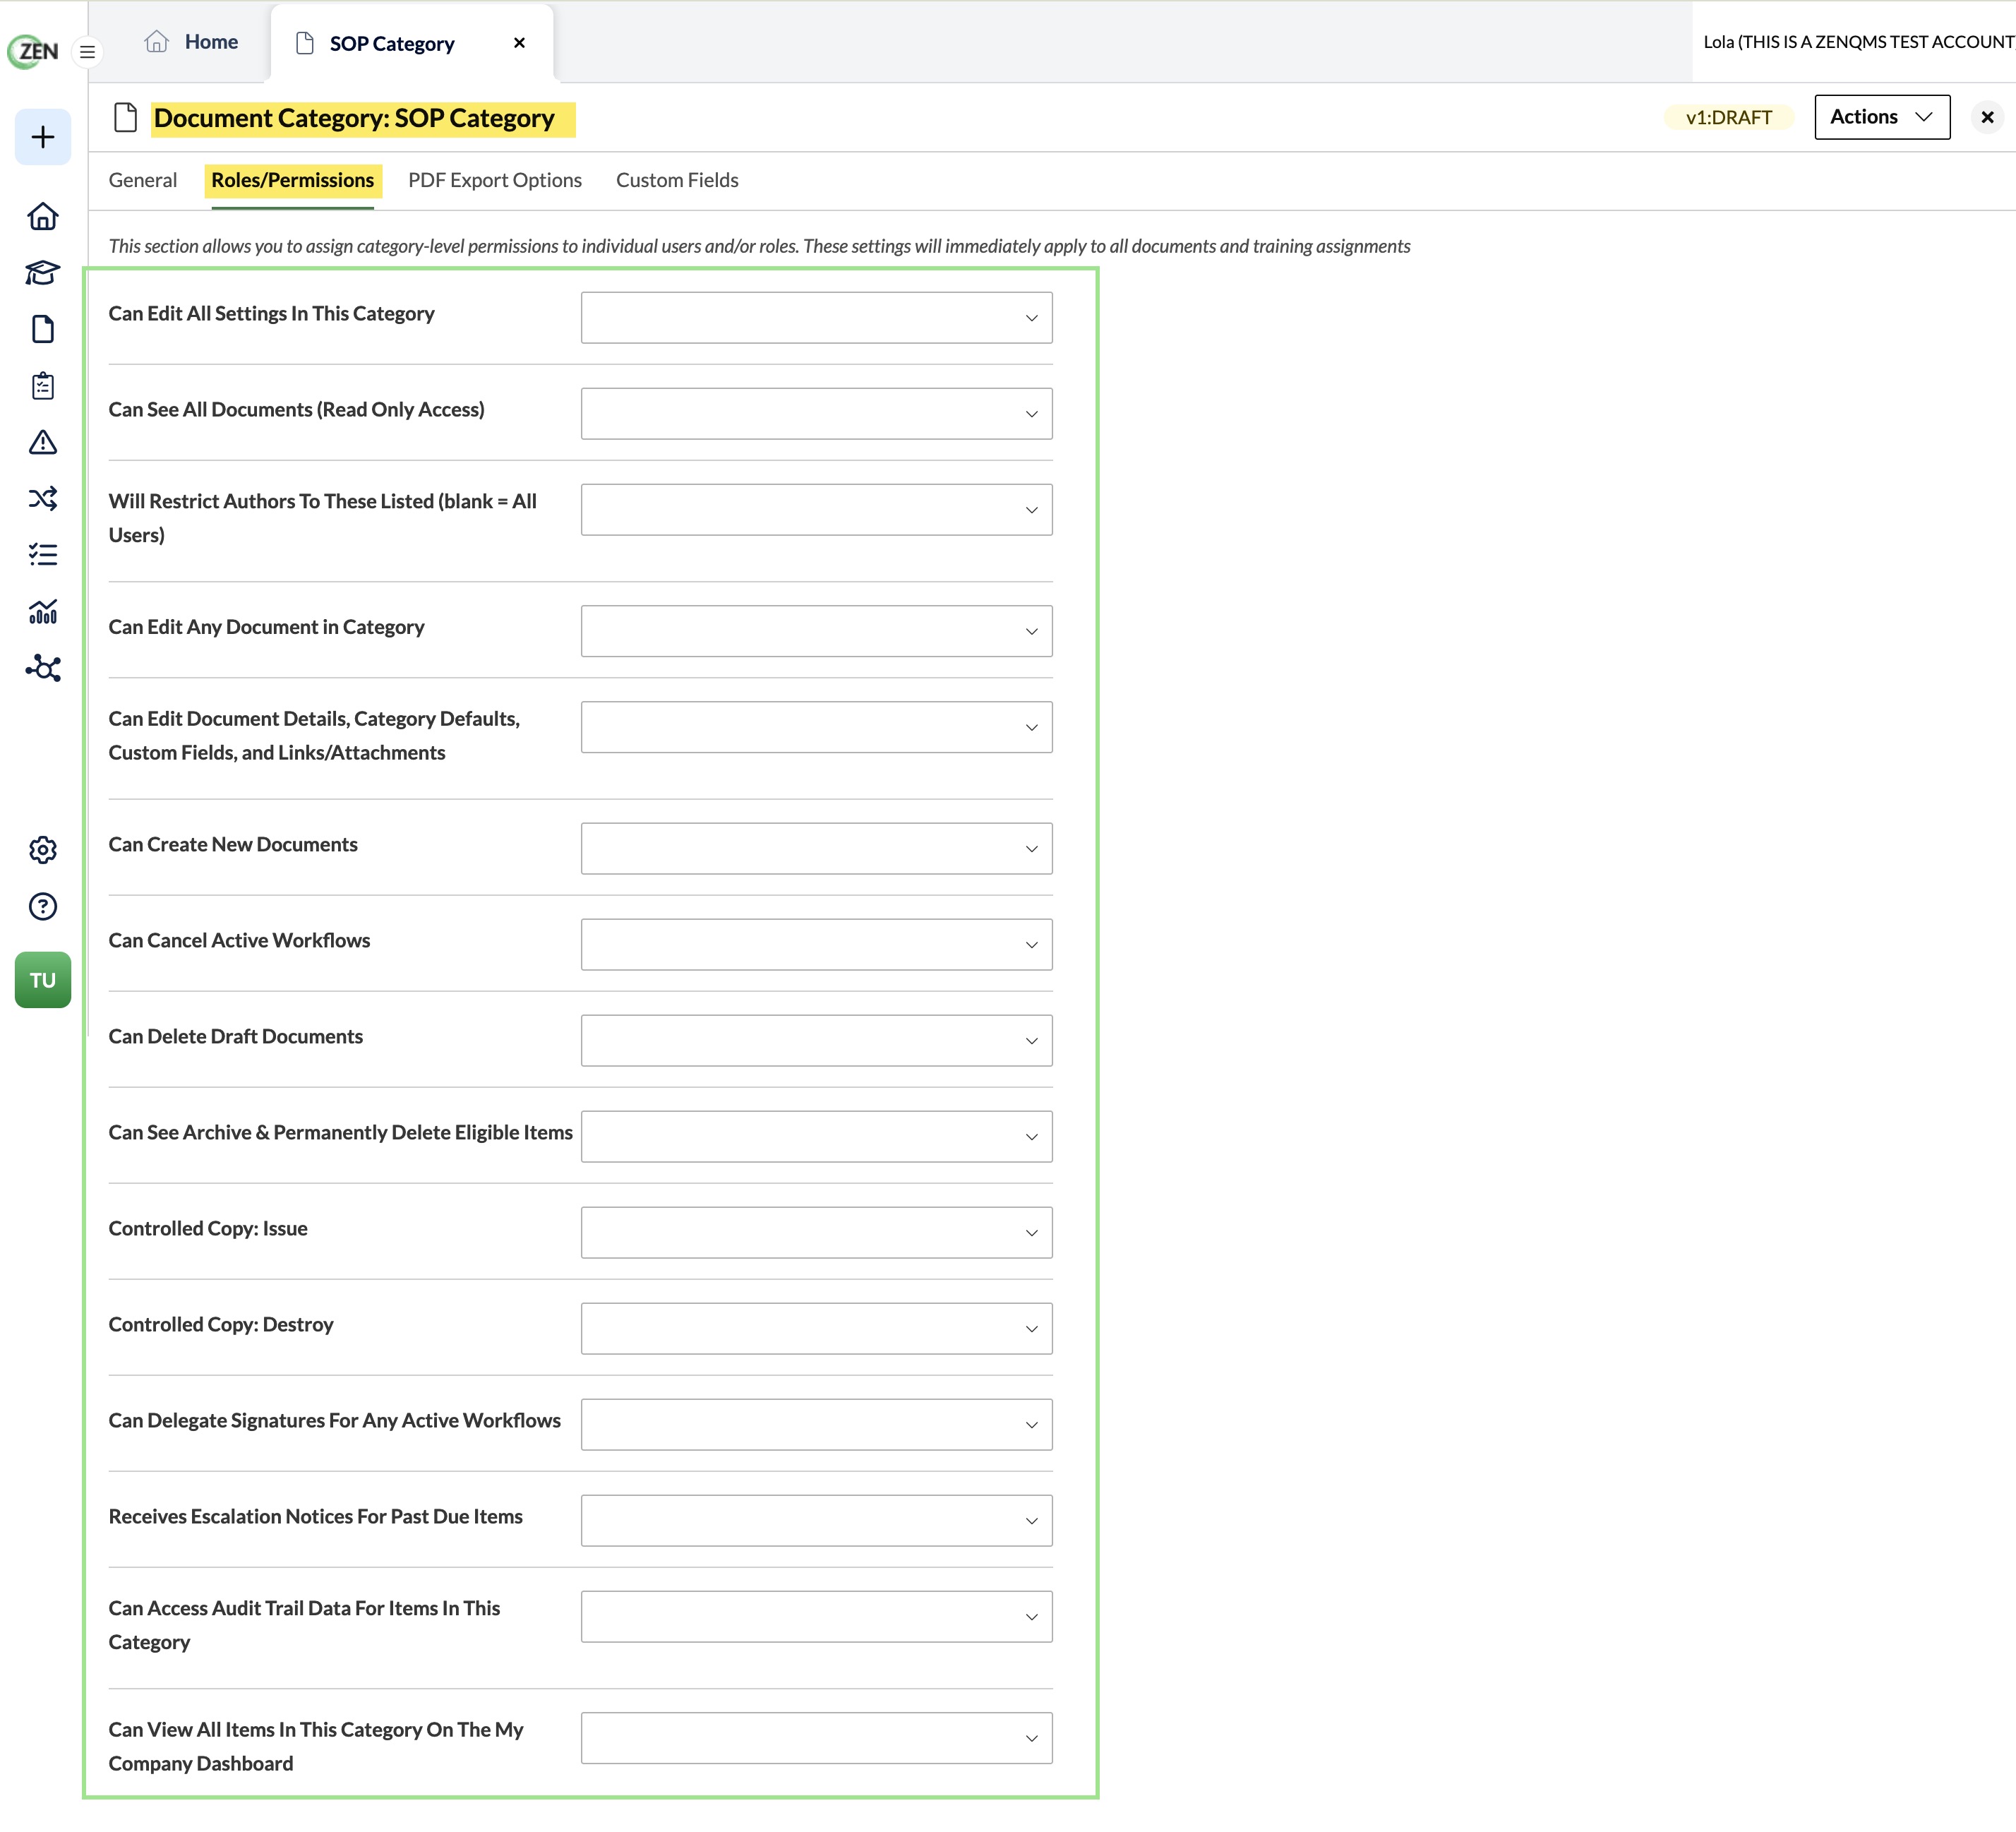Click the plus create-new button

pyautogui.click(x=43, y=137)
